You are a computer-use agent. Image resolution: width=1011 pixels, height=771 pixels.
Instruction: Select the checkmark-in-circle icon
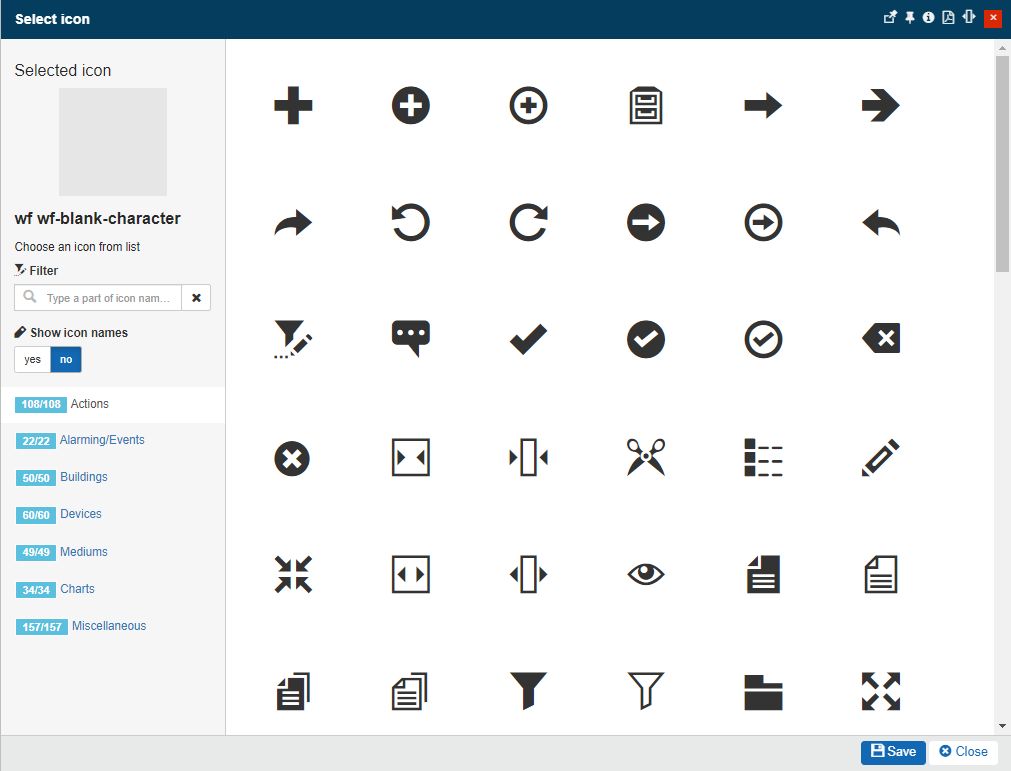pyautogui.click(x=645, y=339)
